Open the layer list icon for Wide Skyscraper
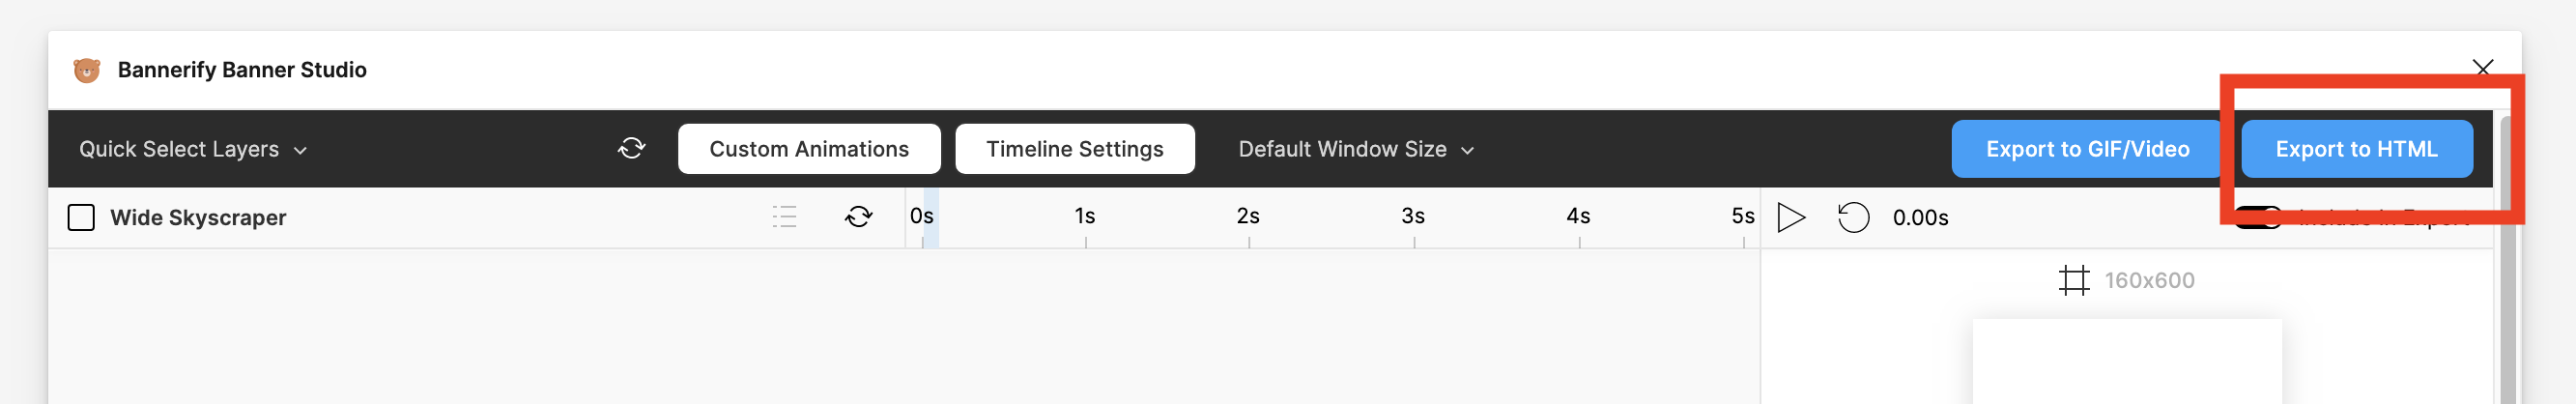Screen dimensions: 2576x404 (785, 217)
